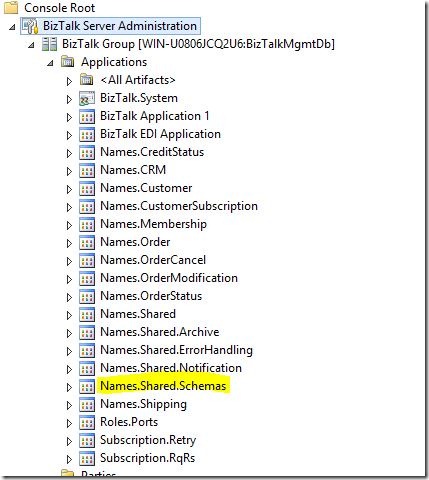Click the Names.CreditStatus application icon
This screenshot has width=429, height=480.
87,153
